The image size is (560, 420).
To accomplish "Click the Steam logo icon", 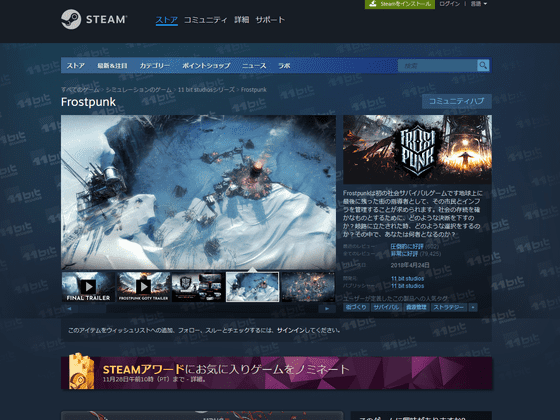I will (x=71, y=19).
